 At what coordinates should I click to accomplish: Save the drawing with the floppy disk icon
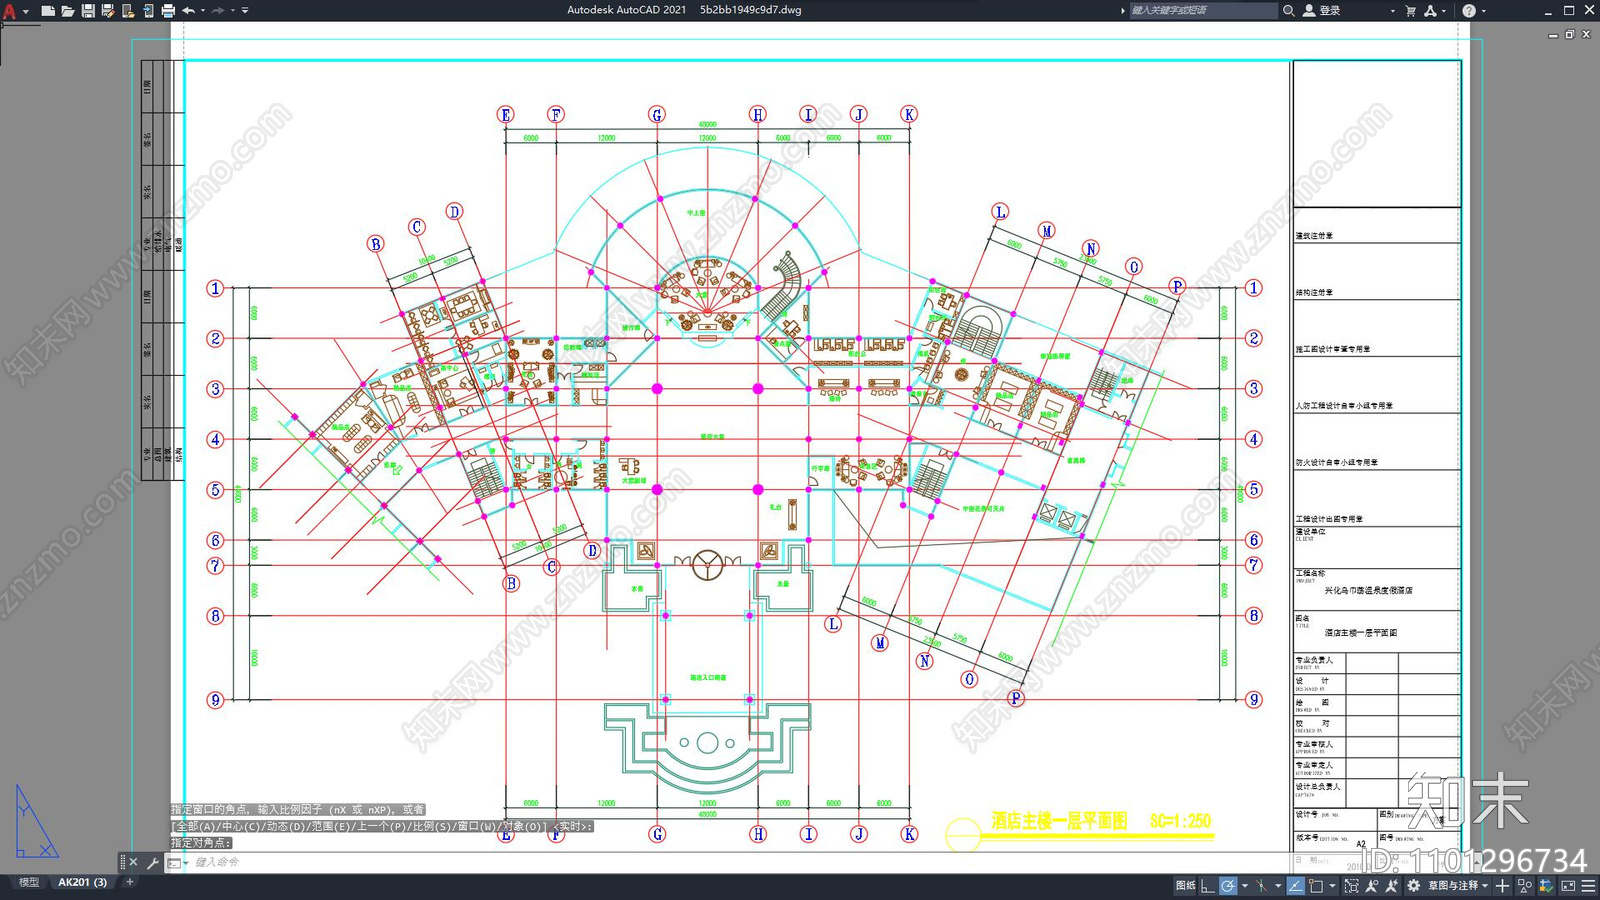coord(88,11)
